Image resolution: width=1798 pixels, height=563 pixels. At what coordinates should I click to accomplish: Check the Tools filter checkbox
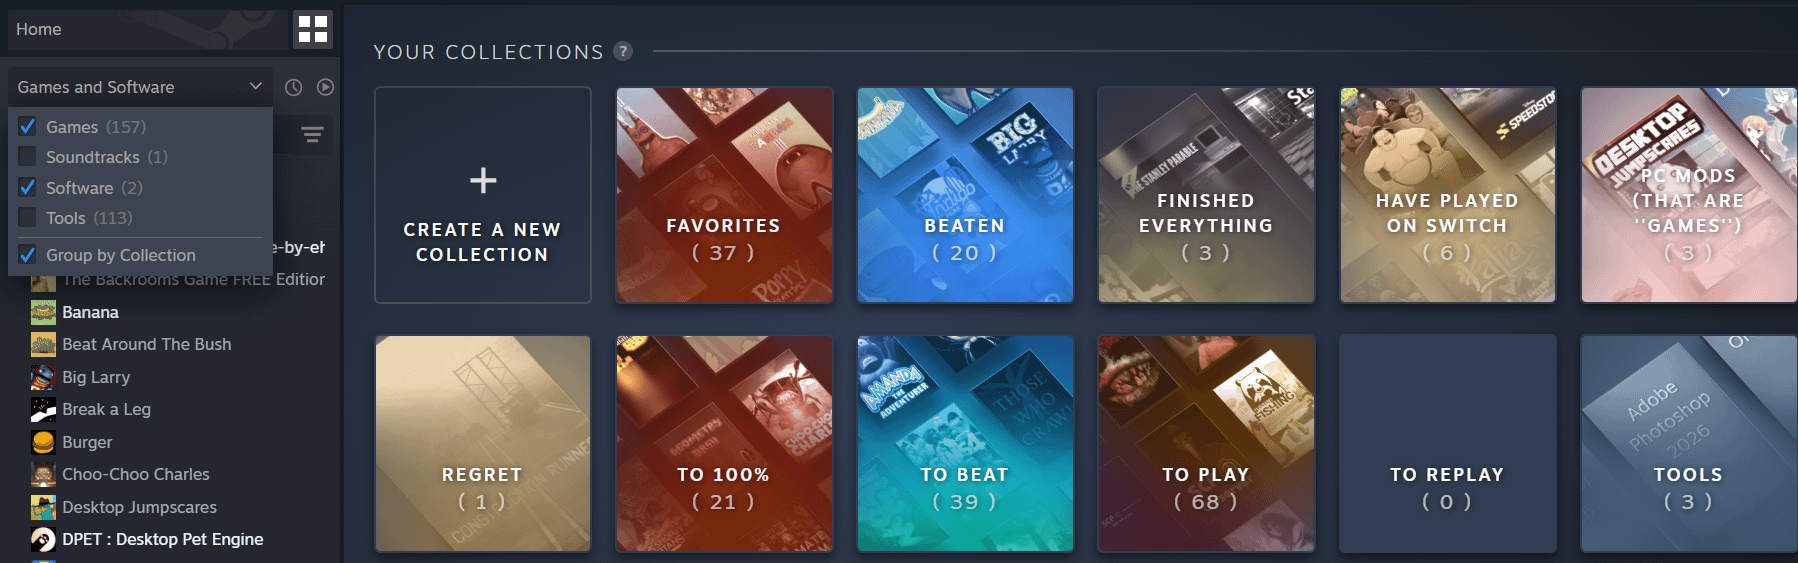pos(28,218)
